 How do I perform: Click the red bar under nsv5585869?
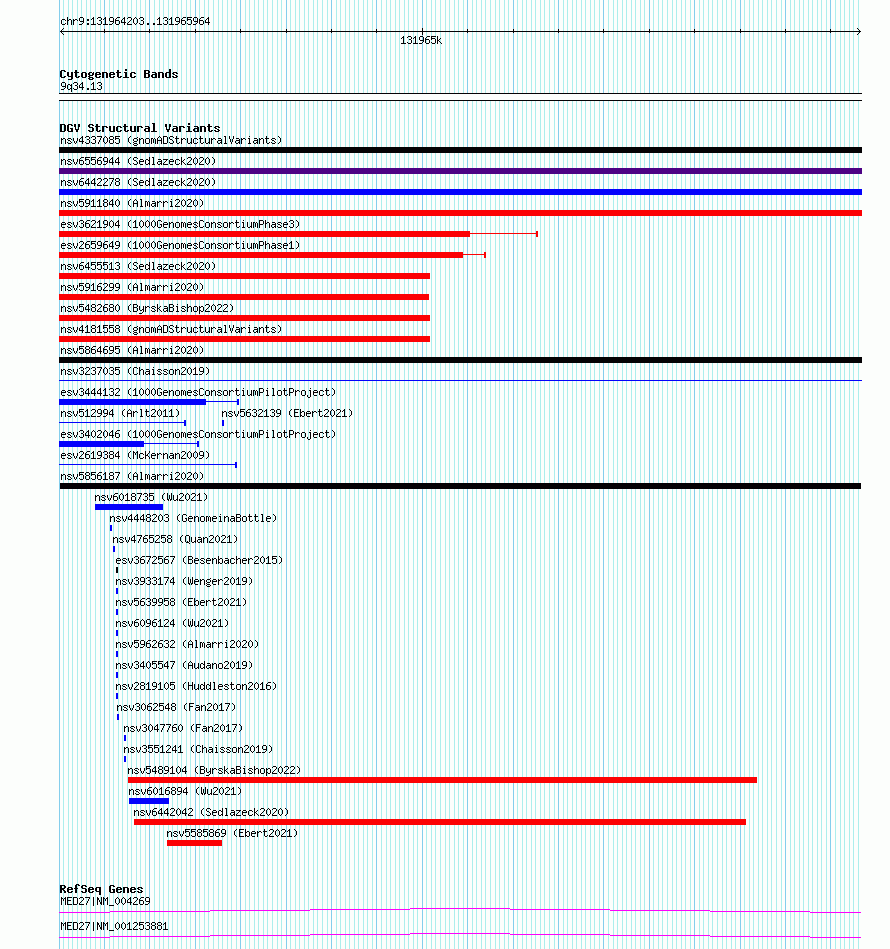(194, 843)
